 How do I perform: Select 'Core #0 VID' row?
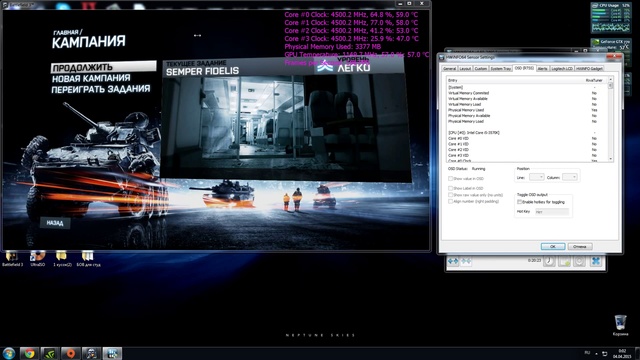[529, 138]
